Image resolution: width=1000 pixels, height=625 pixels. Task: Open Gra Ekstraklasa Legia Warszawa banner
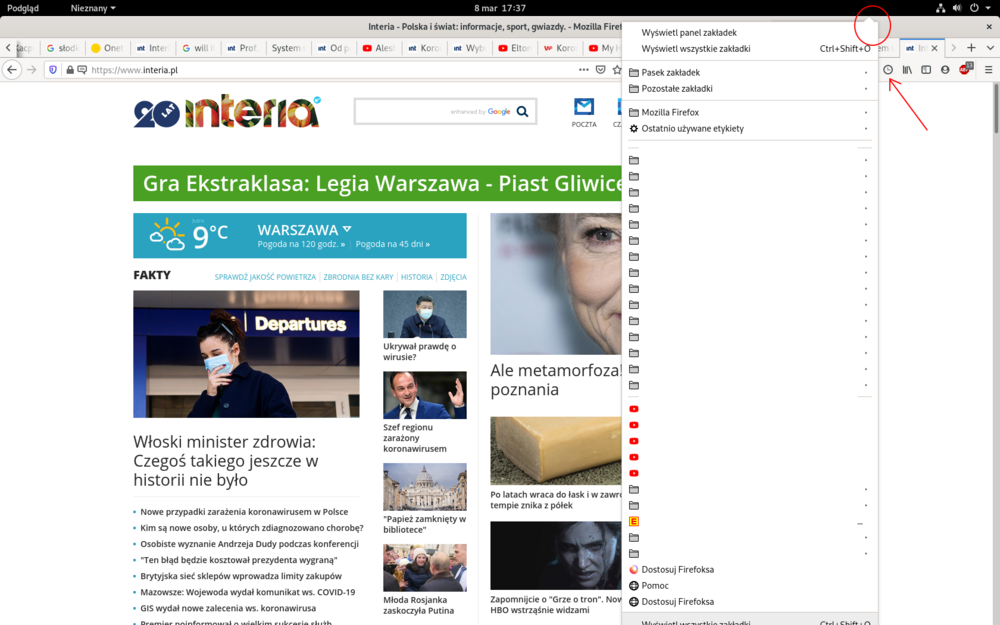[377, 183]
